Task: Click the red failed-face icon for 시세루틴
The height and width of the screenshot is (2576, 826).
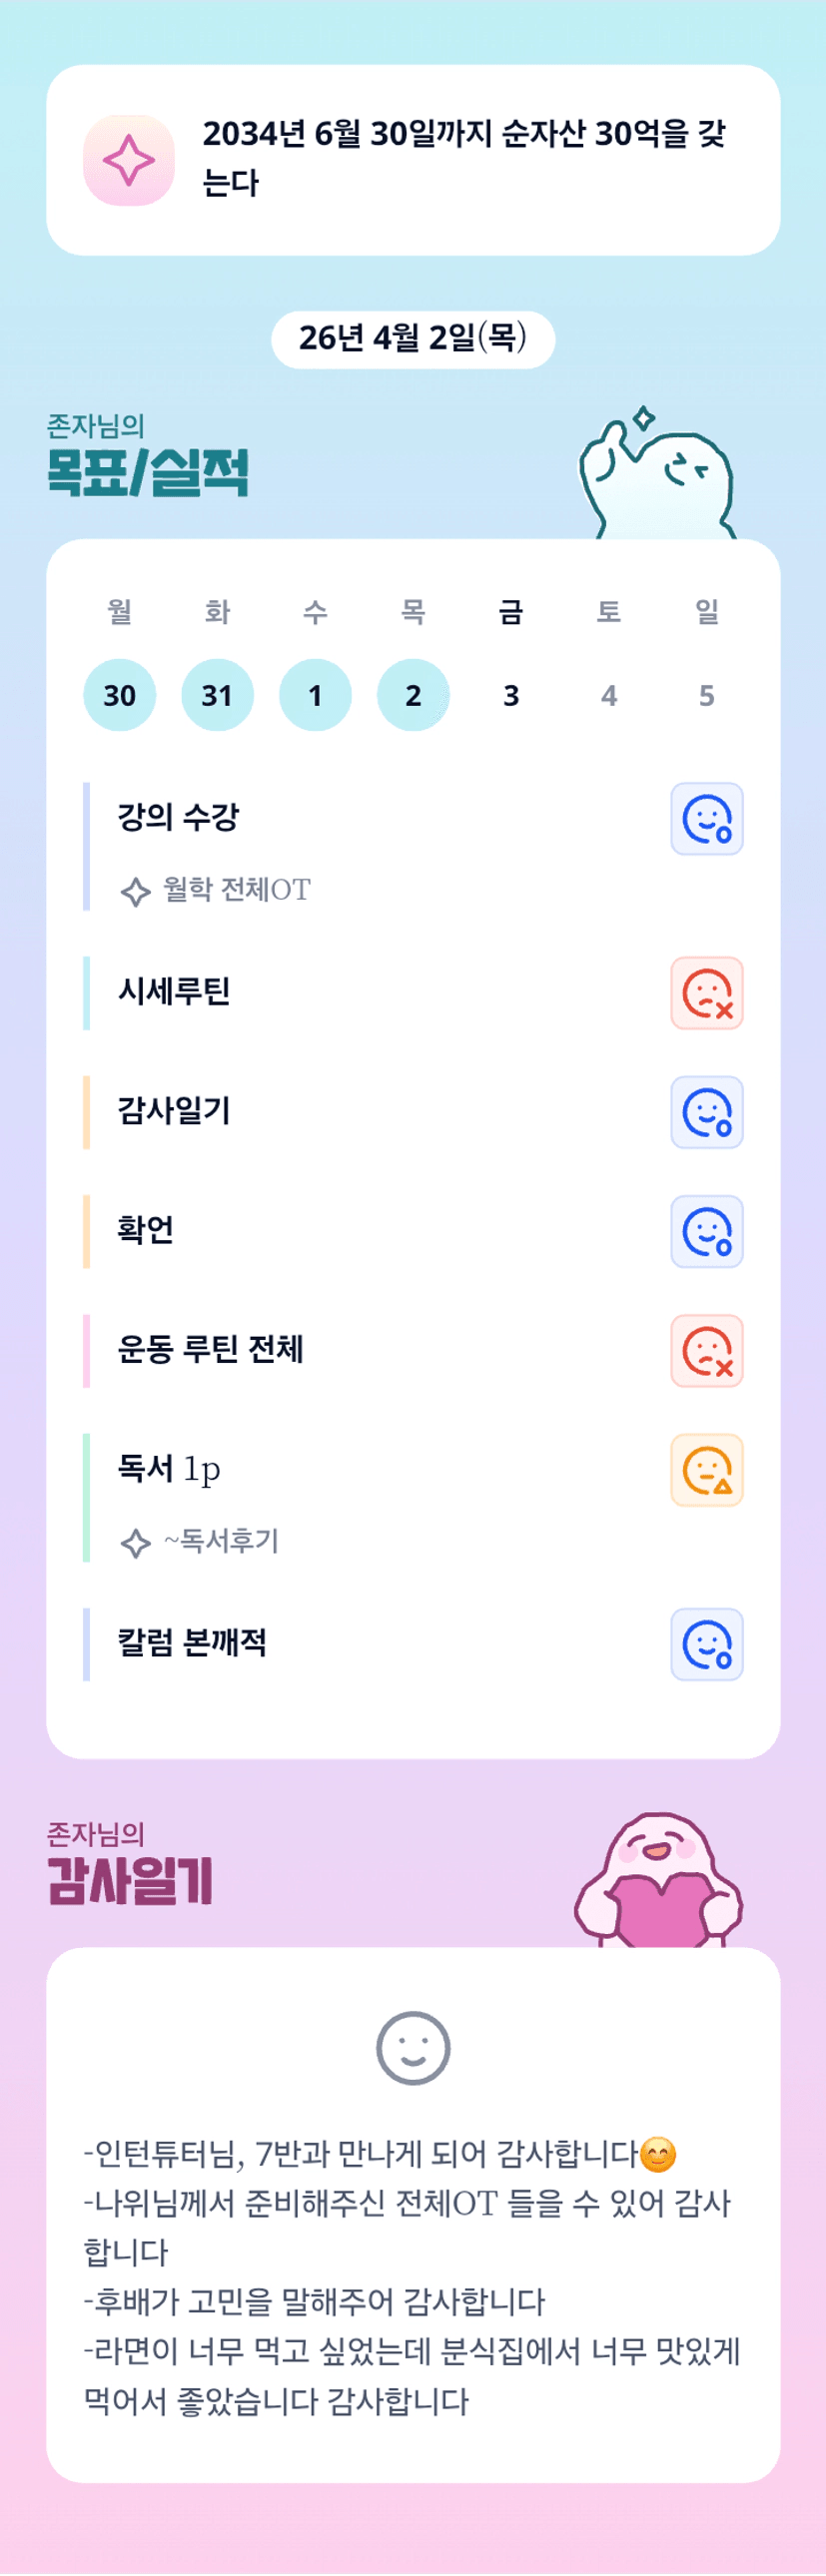Action: [x=706, y=993]
